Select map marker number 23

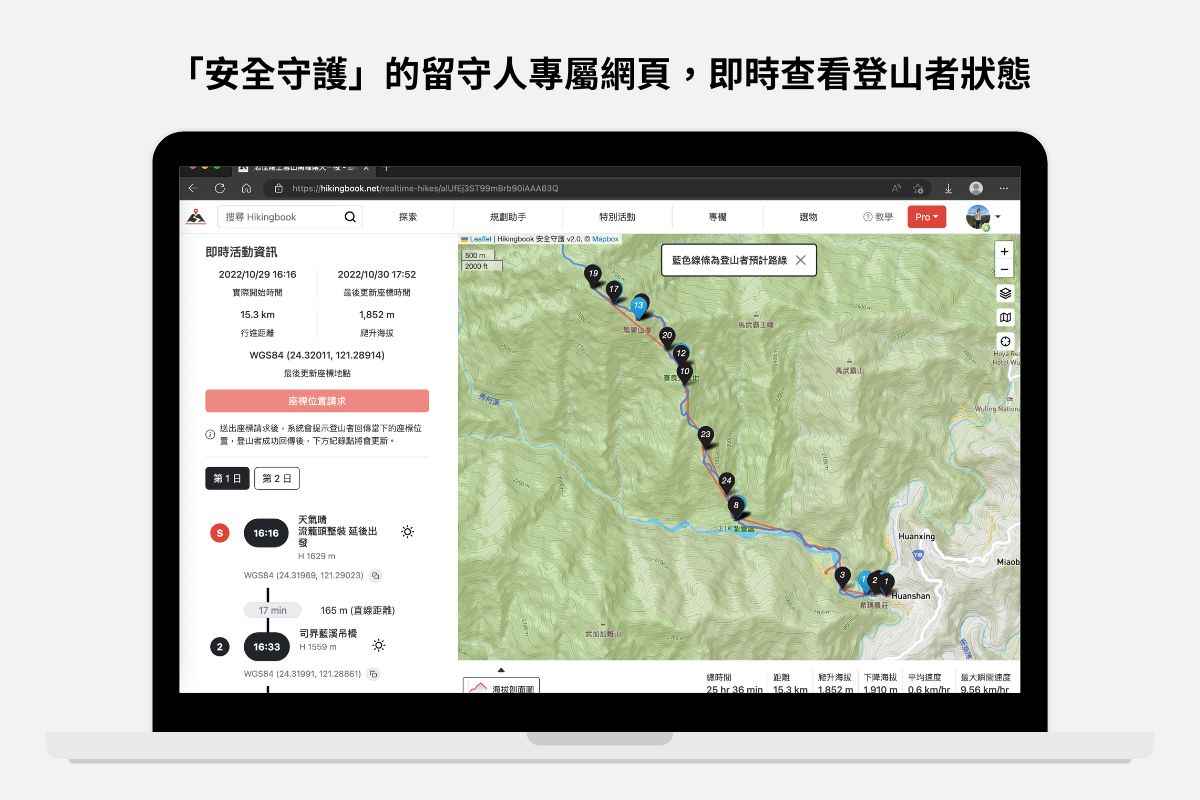click(x=706, y=436)
